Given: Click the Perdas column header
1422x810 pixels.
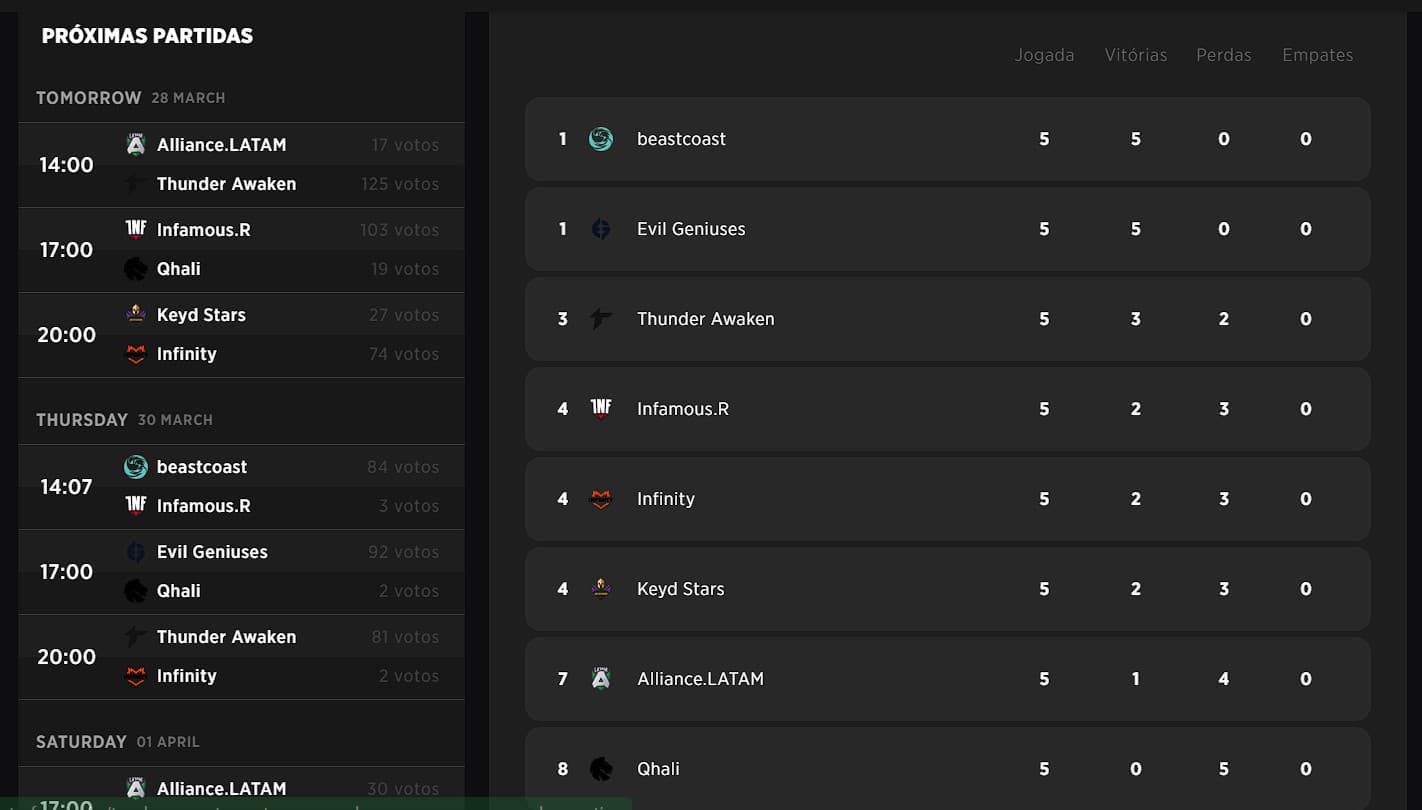Looking at the screenshot, I should tap(1223, 55).
